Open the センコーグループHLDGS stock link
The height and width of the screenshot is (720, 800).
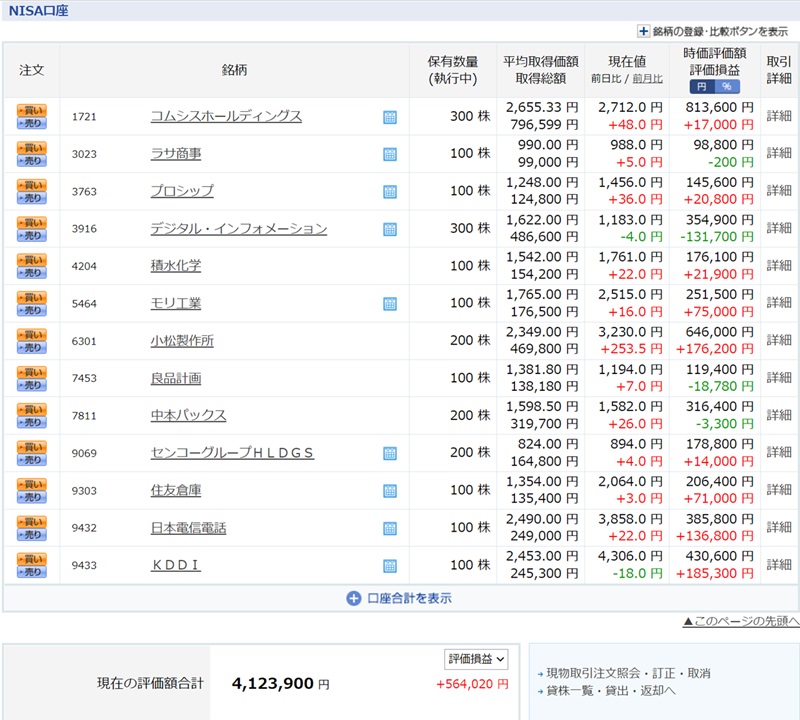click(x=232, y=453)
